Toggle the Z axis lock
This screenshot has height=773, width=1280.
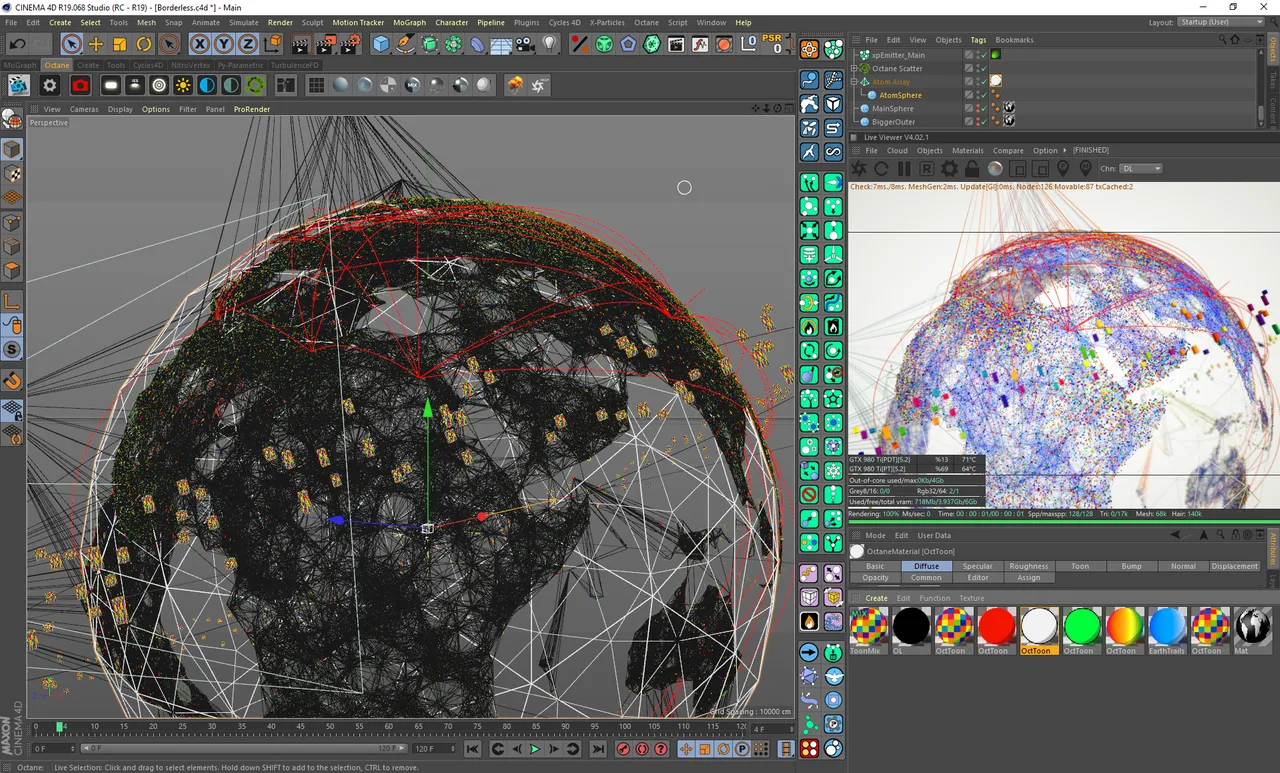pyautogui.click(x=247, y=44)
